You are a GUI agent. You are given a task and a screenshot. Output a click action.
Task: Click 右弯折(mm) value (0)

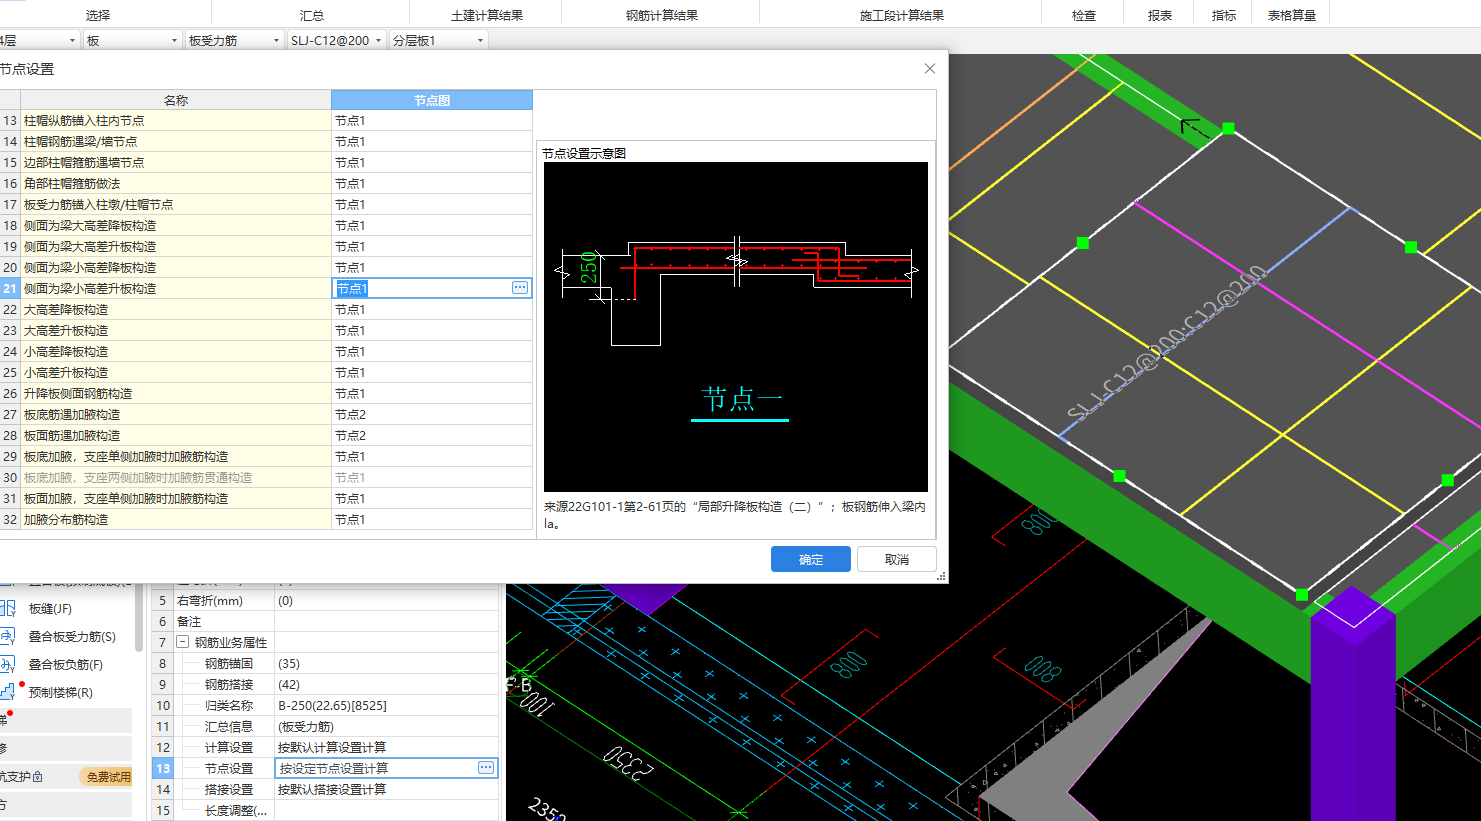coord(386,600)
